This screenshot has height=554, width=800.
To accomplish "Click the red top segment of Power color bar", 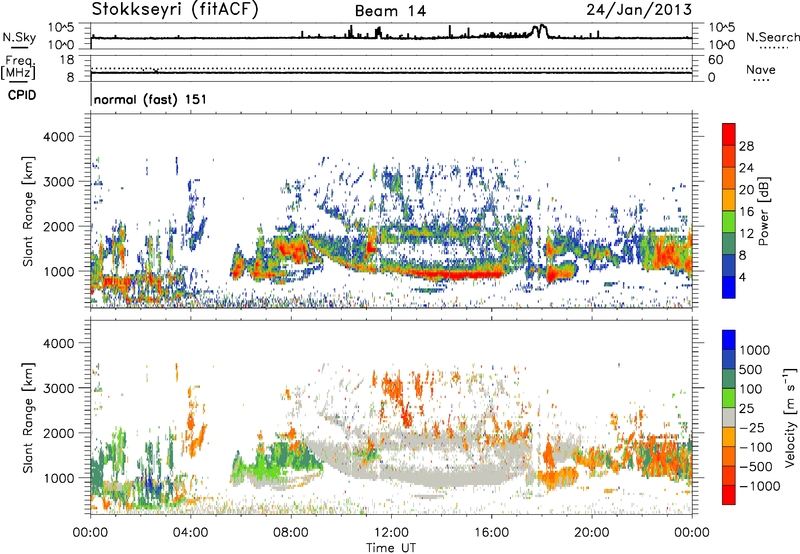I will click(x=729, y=135).
